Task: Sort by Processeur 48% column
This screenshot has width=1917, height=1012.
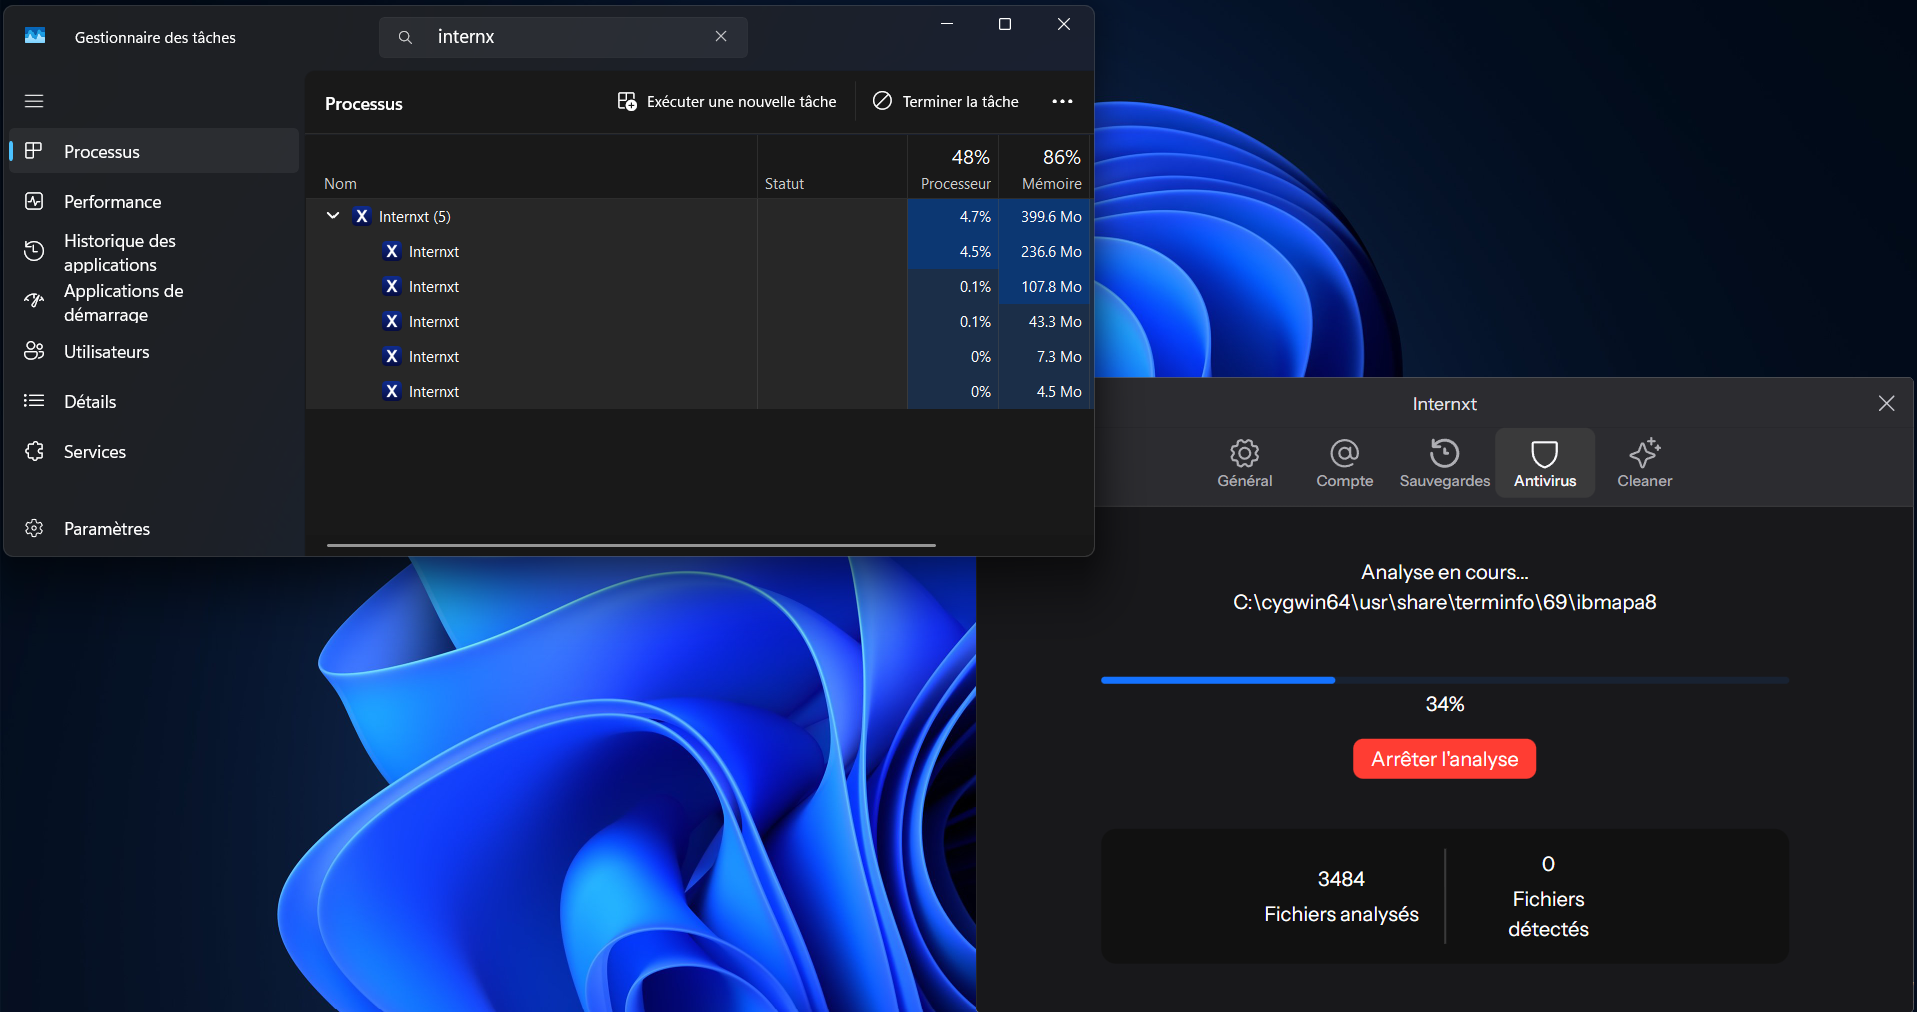Action: pos(954,167)
